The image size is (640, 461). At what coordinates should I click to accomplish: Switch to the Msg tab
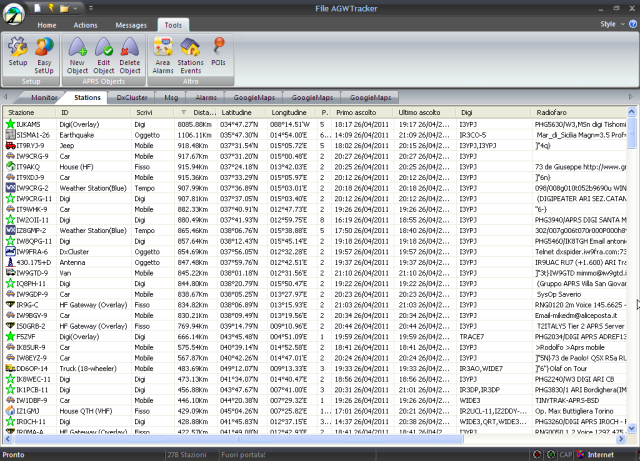[171, 98]
